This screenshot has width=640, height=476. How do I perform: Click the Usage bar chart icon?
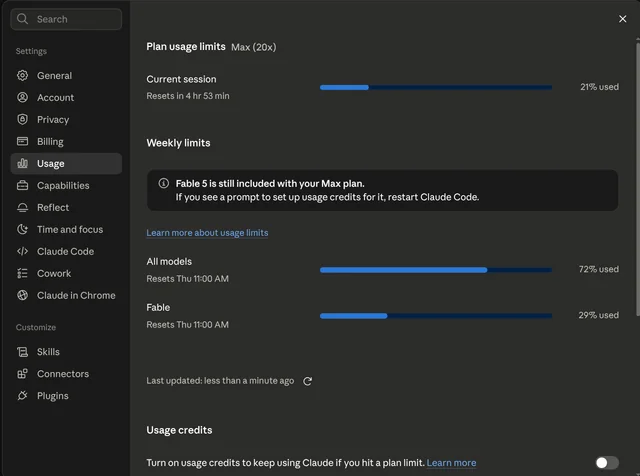22,163
